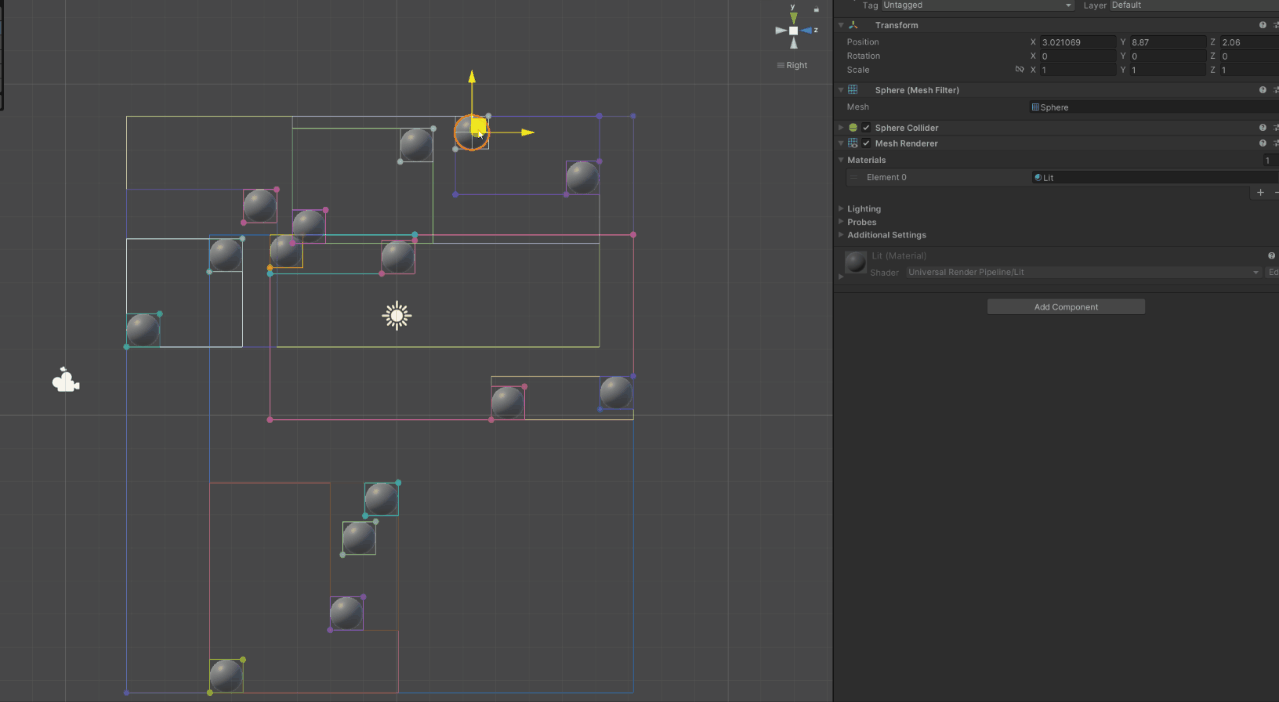Viewport: 1279px width, 702px height.
Task: Open Transform component help via question mark icon
Action: [1262, 24]
